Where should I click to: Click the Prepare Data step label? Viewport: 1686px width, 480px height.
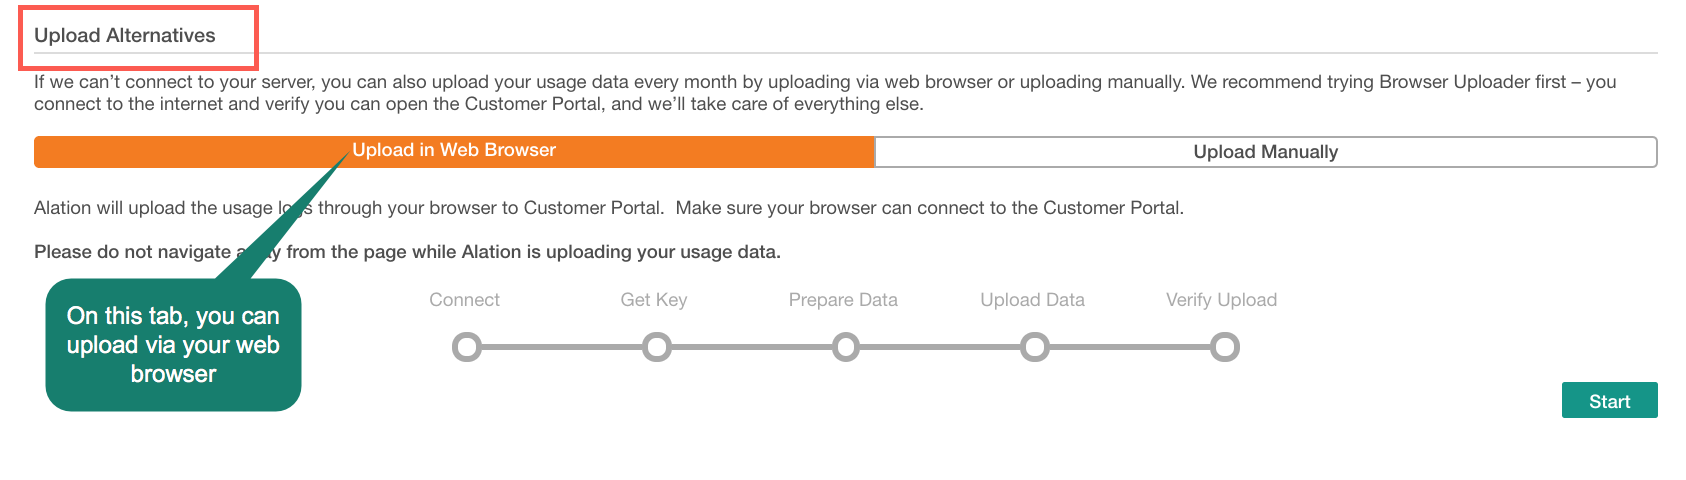pyautogui.click(x=843, y=300)
